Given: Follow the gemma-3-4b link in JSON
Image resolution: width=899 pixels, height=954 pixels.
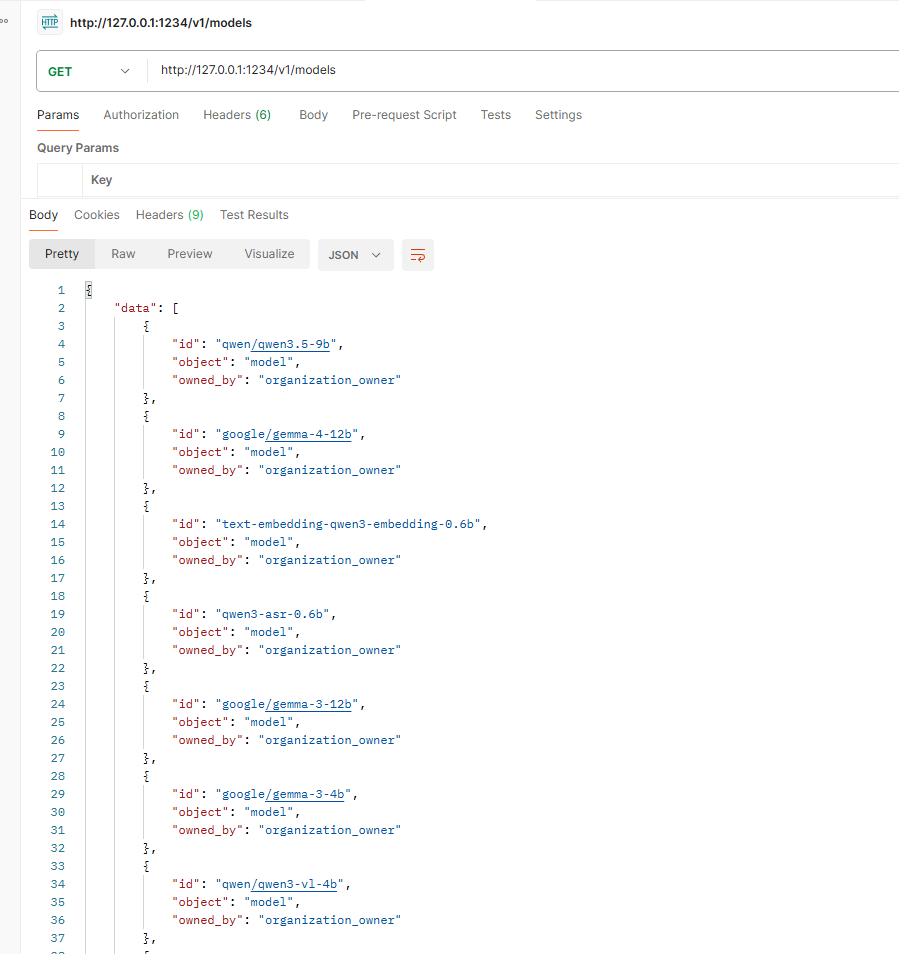Looking at the screenshot, I should 305,795.
